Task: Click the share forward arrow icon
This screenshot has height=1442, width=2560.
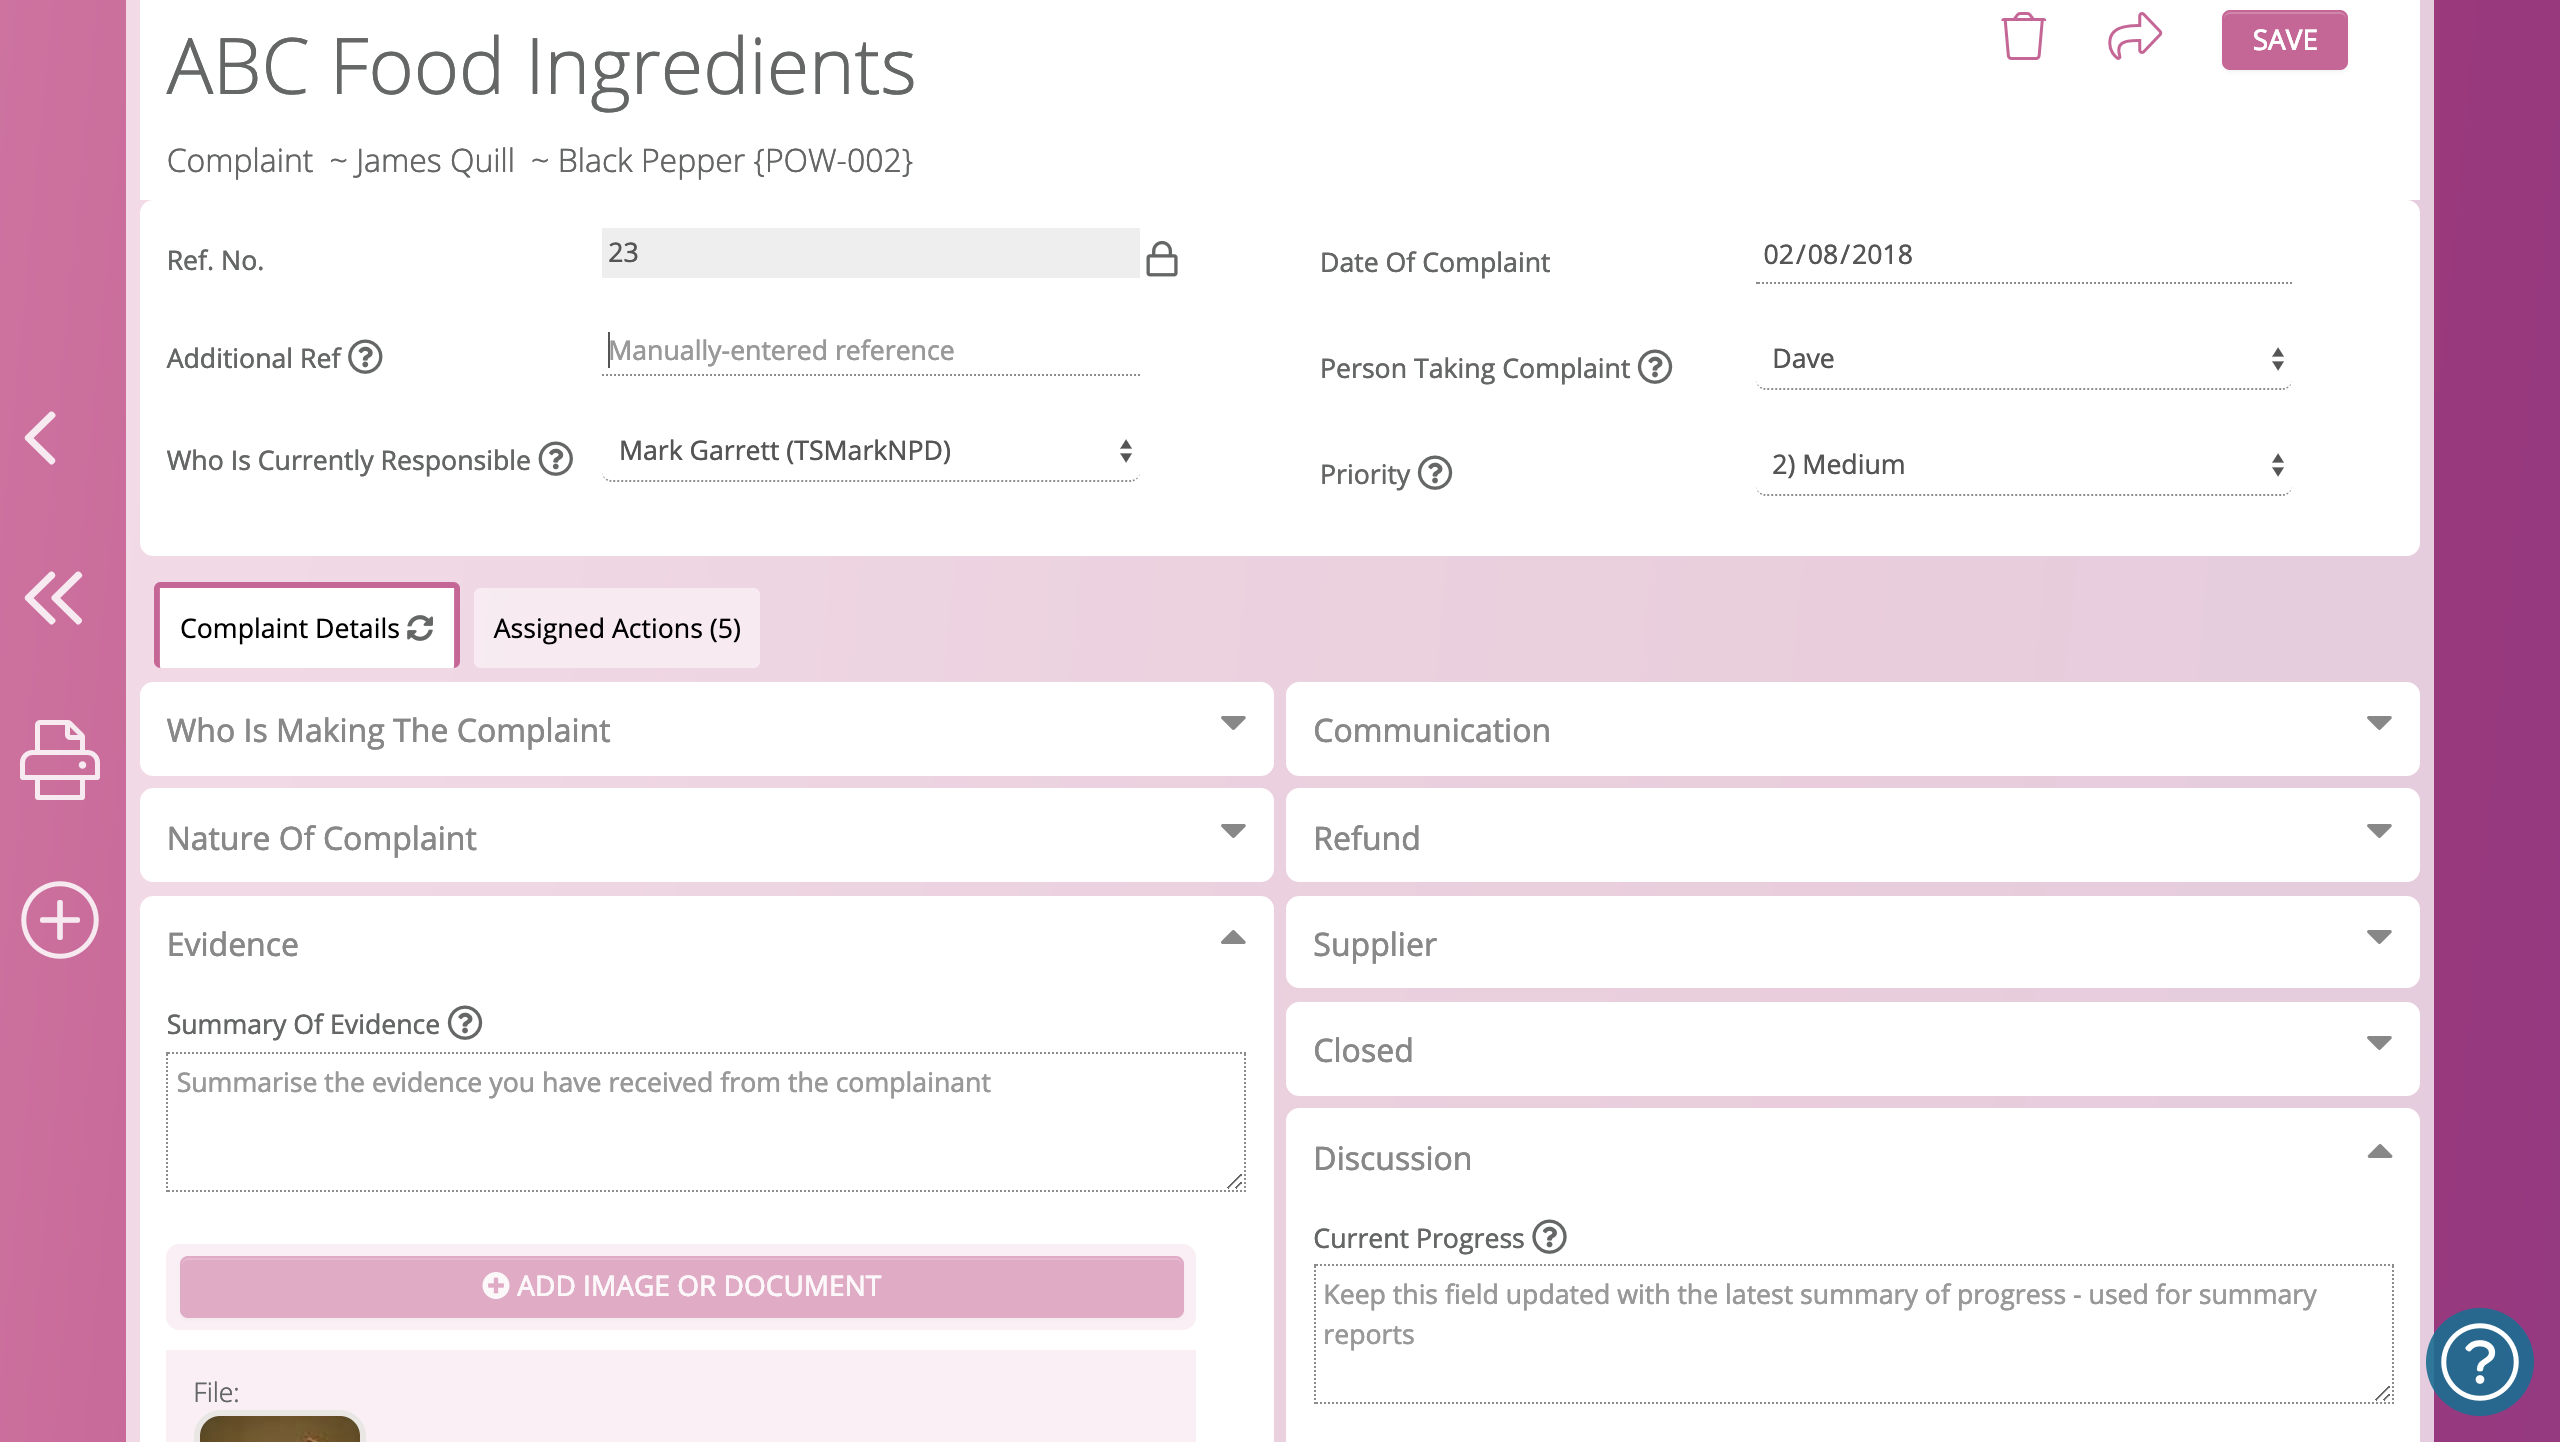Action: [x=2134, y=37]
